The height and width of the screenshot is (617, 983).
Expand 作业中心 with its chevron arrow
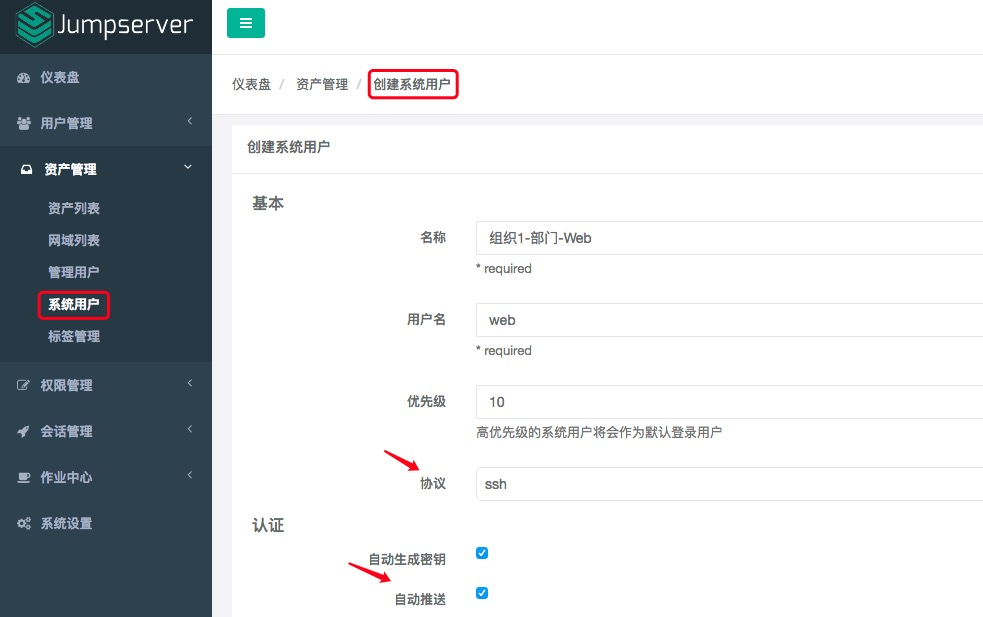[x=189, y=475]
